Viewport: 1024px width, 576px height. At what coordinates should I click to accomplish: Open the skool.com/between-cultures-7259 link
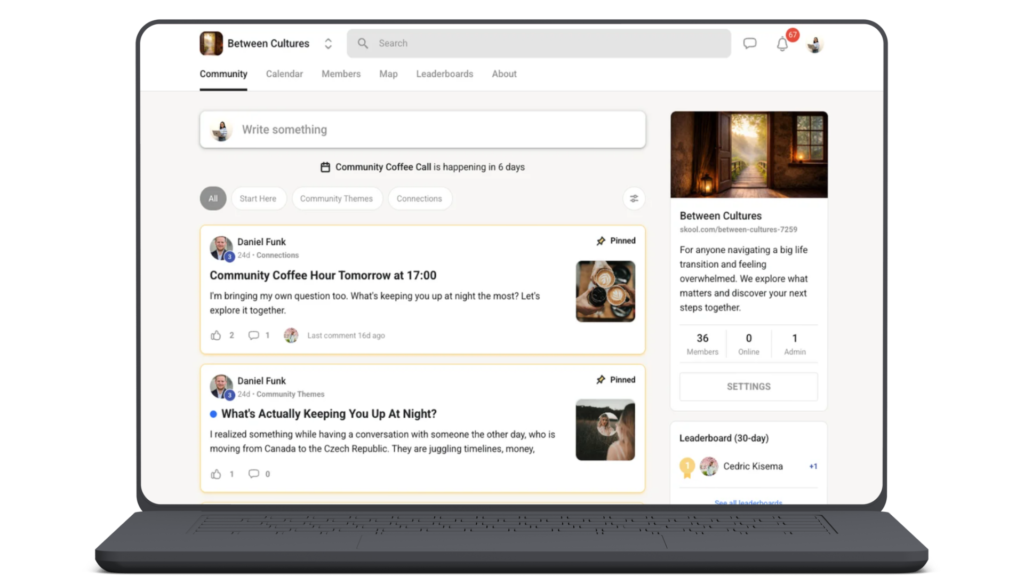[x=738, y=230]
